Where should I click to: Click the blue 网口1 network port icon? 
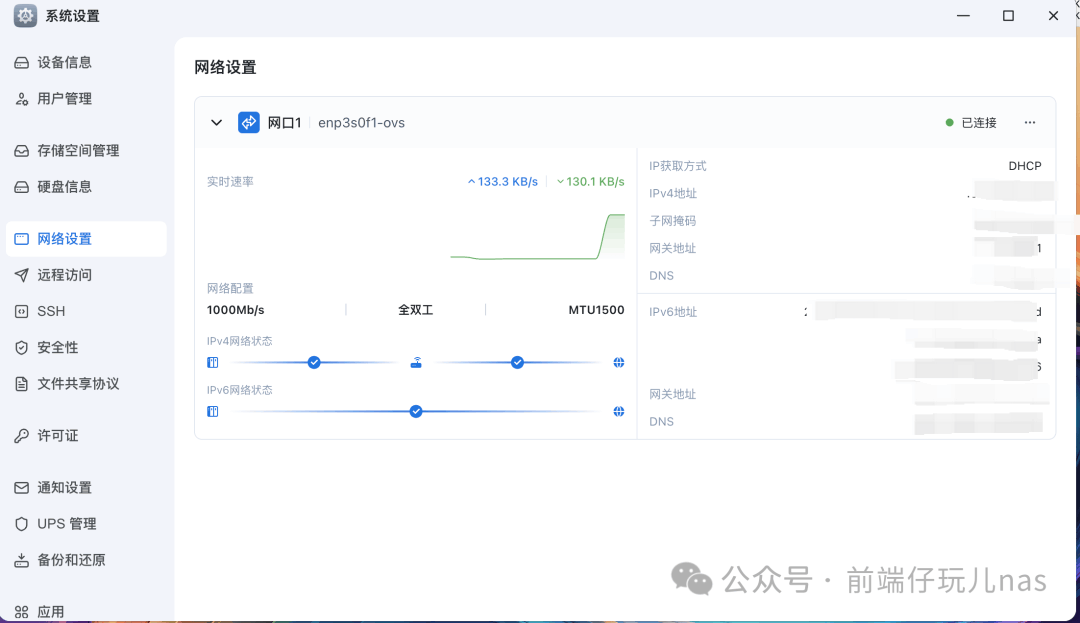249,122
